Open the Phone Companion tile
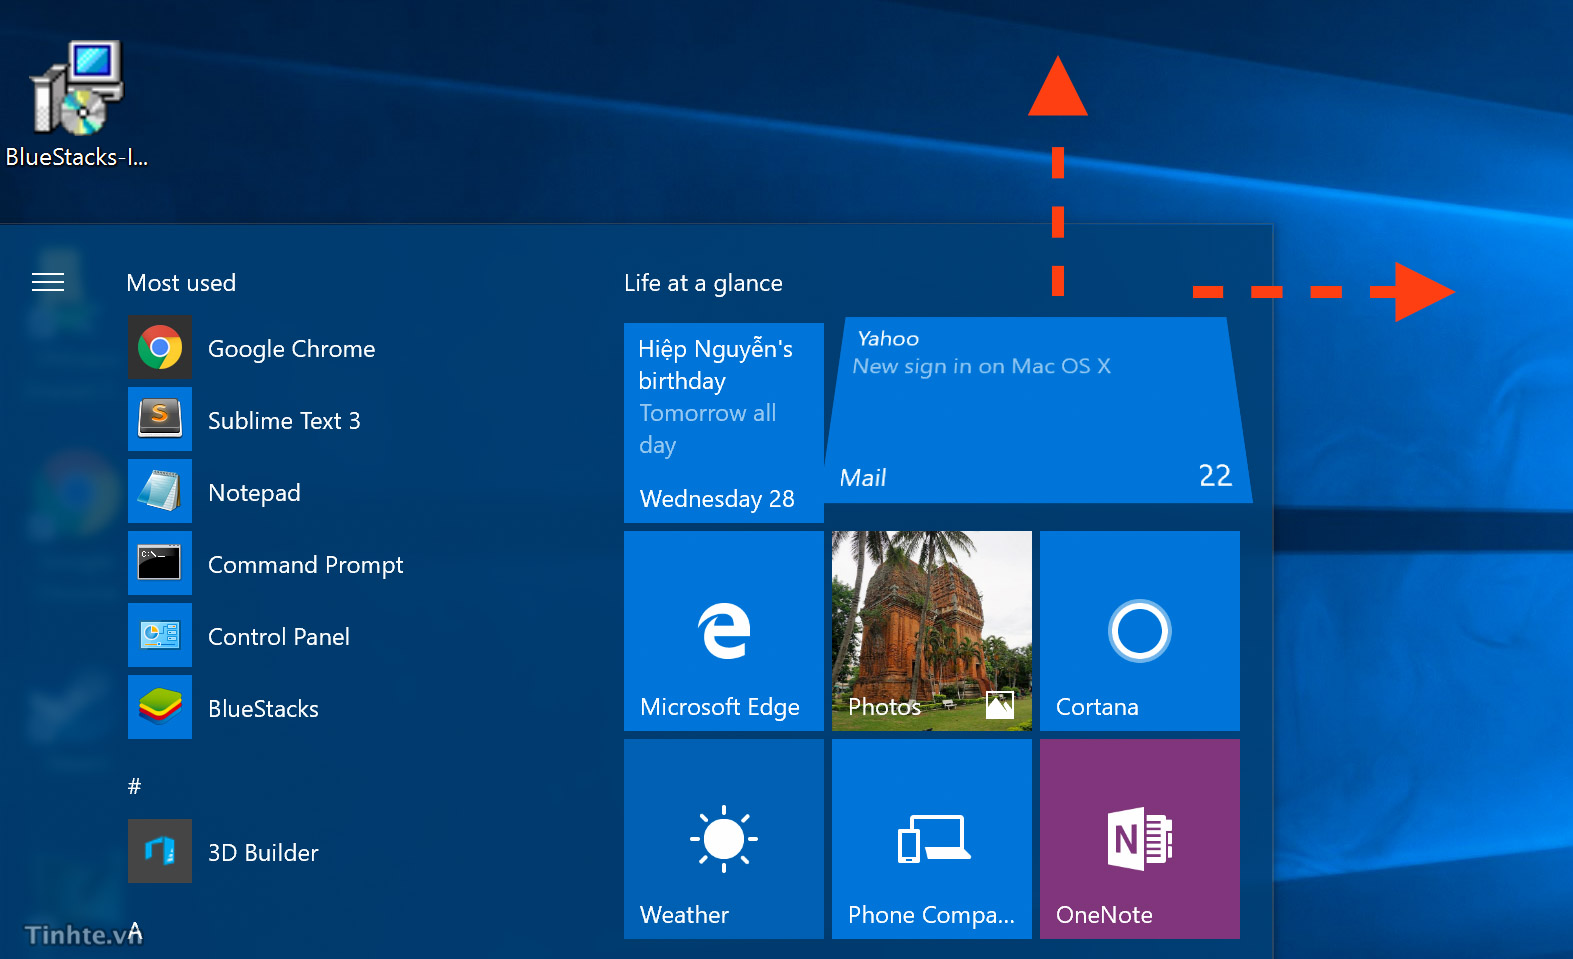This screenshot has height=959, width=1573. pos(932,839)
